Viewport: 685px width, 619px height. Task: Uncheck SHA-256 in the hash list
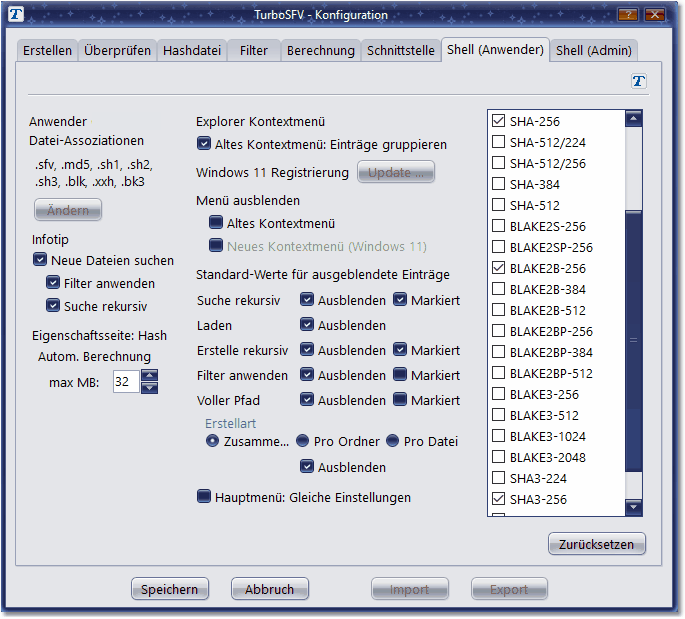coord(498,121)
